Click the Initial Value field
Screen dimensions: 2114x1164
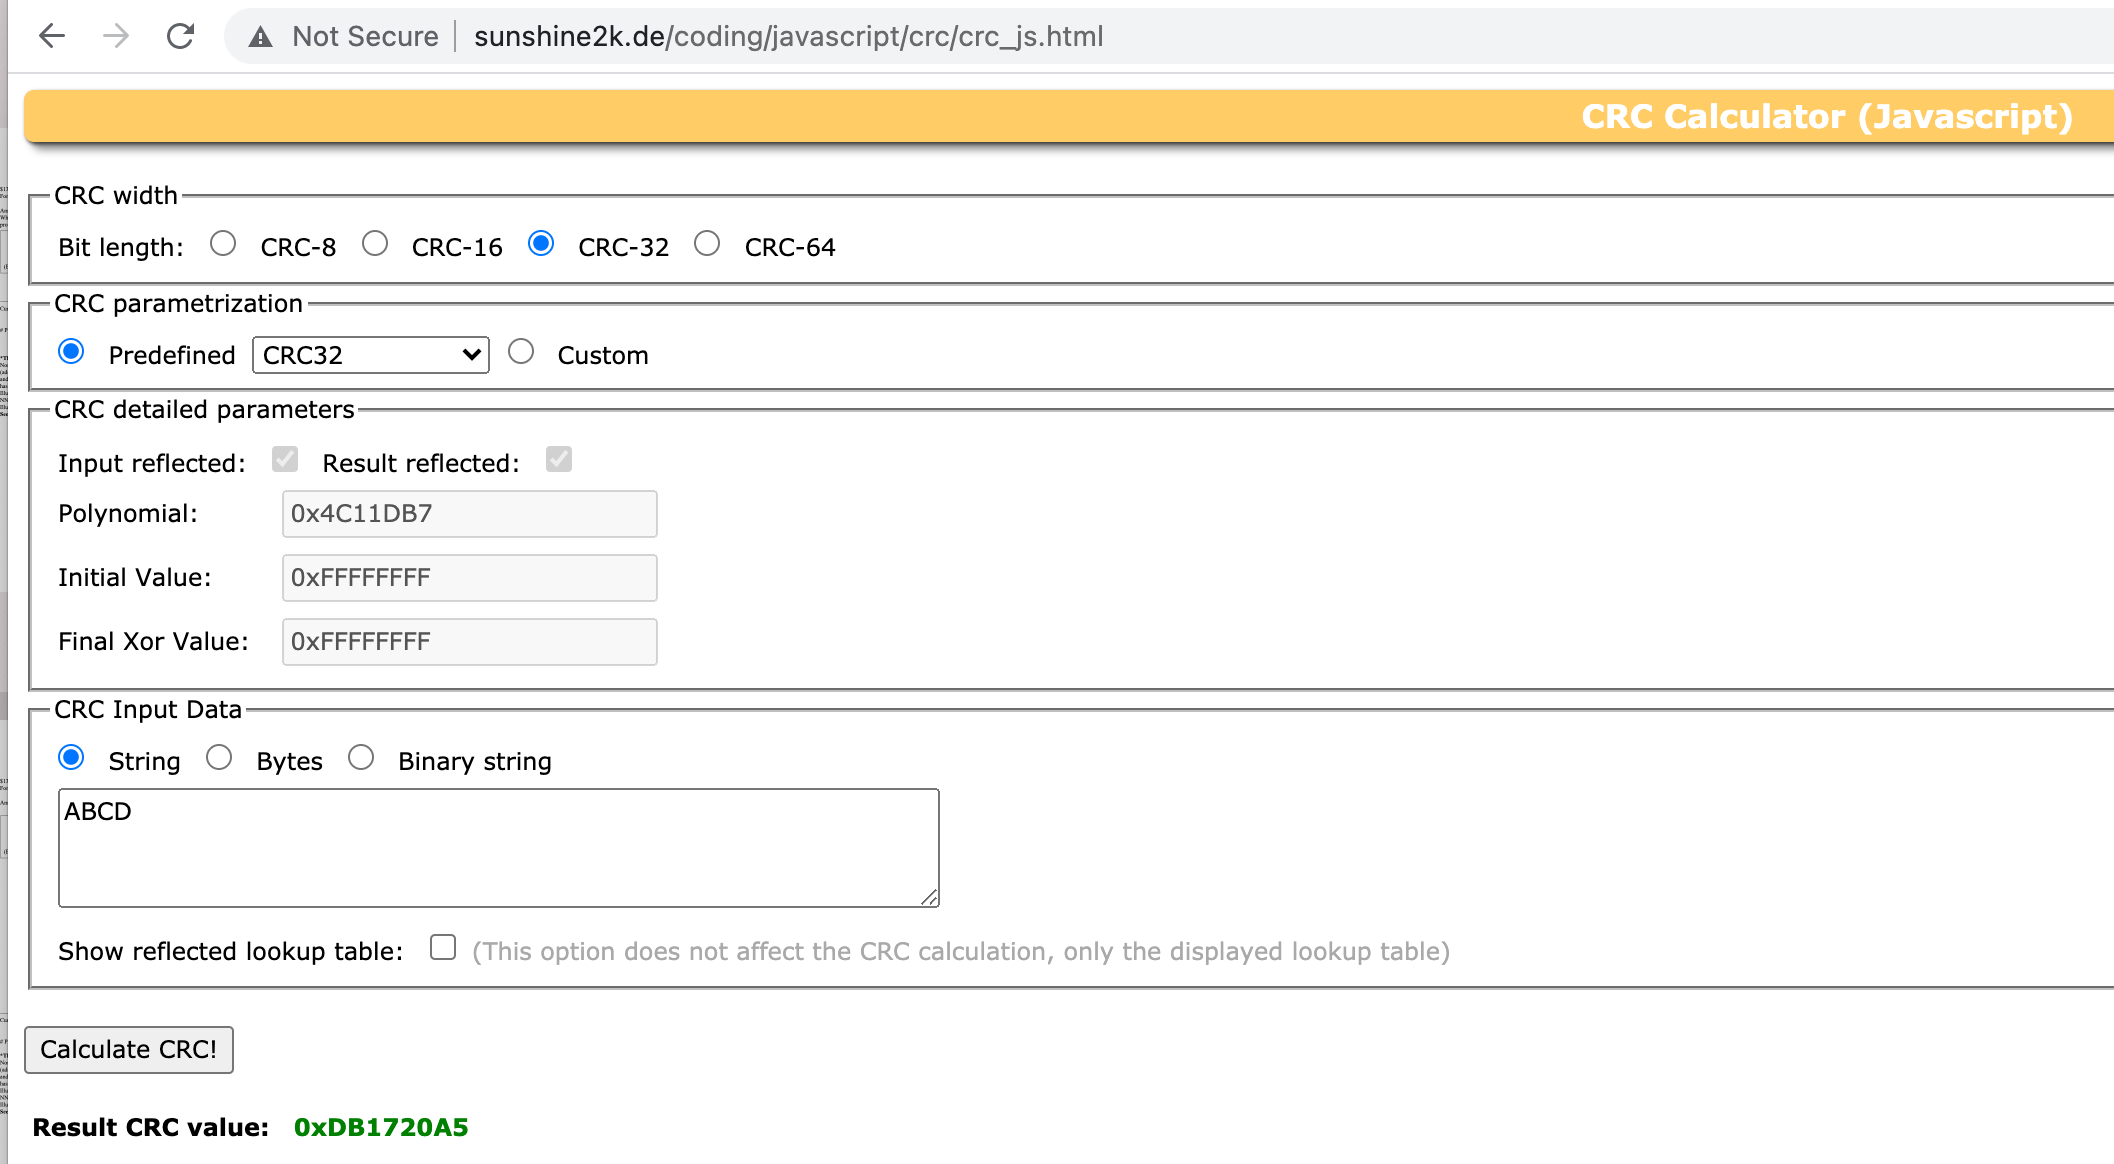pos(469,578)
